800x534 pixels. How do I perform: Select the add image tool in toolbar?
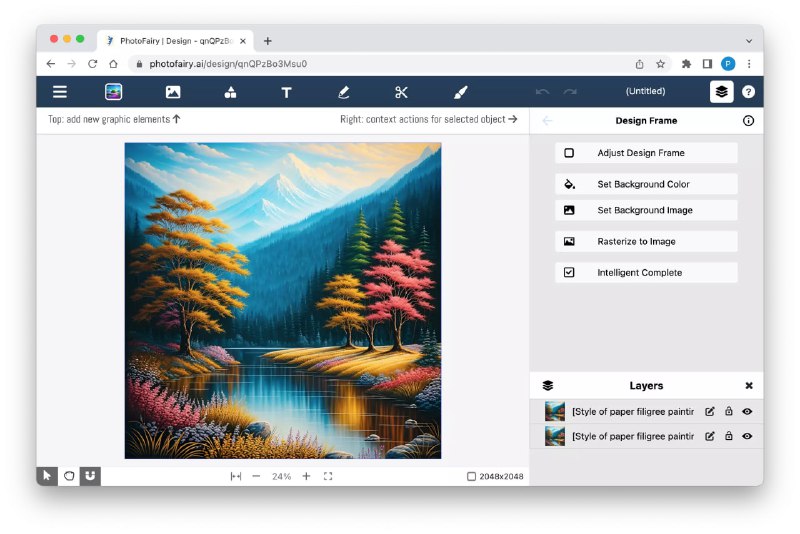point(173,92)
